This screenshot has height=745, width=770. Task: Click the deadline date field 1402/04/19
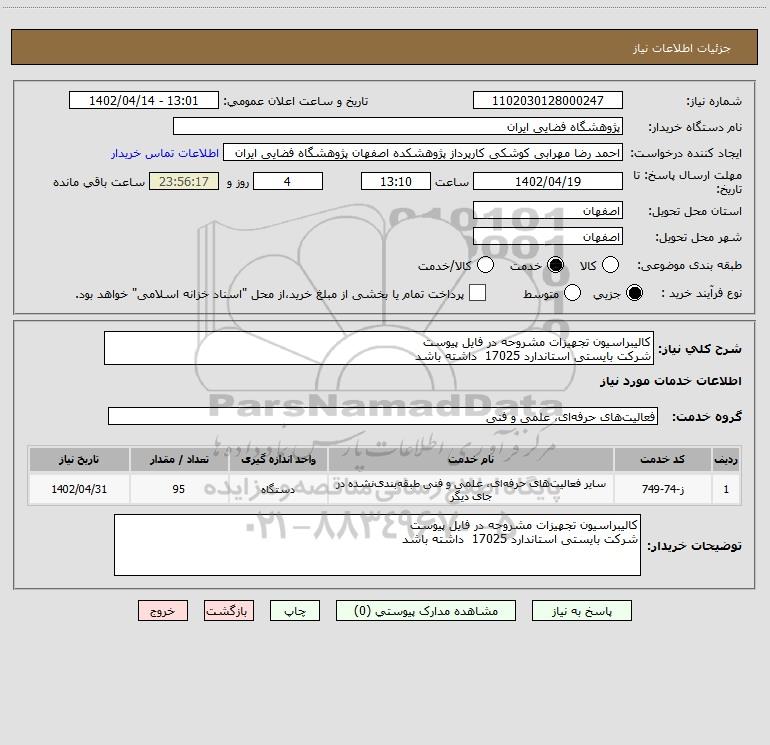tap(548, 181)
